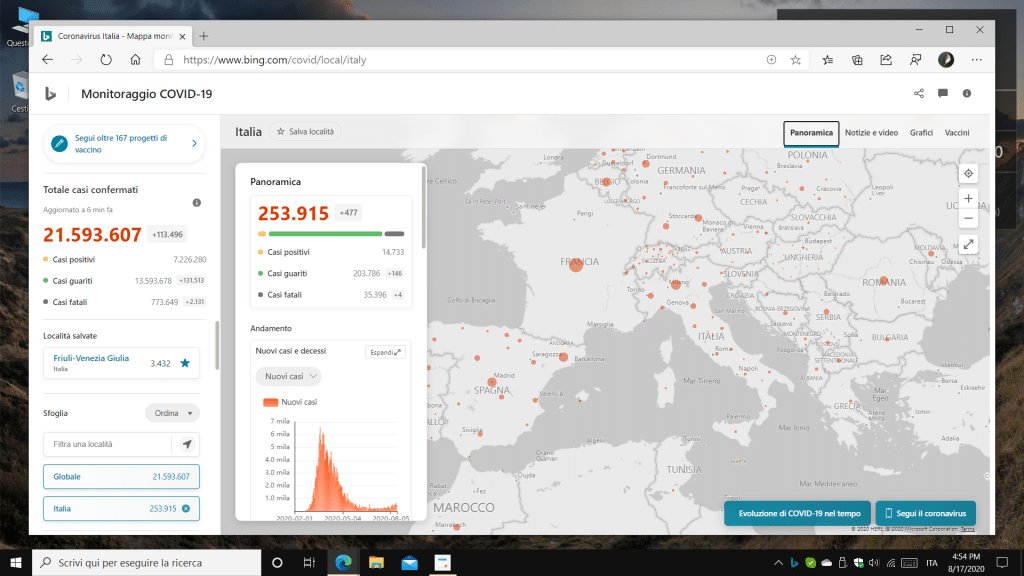Click the share icon in Bing header
Screen dimensions: 1024x576
(919, 94)
